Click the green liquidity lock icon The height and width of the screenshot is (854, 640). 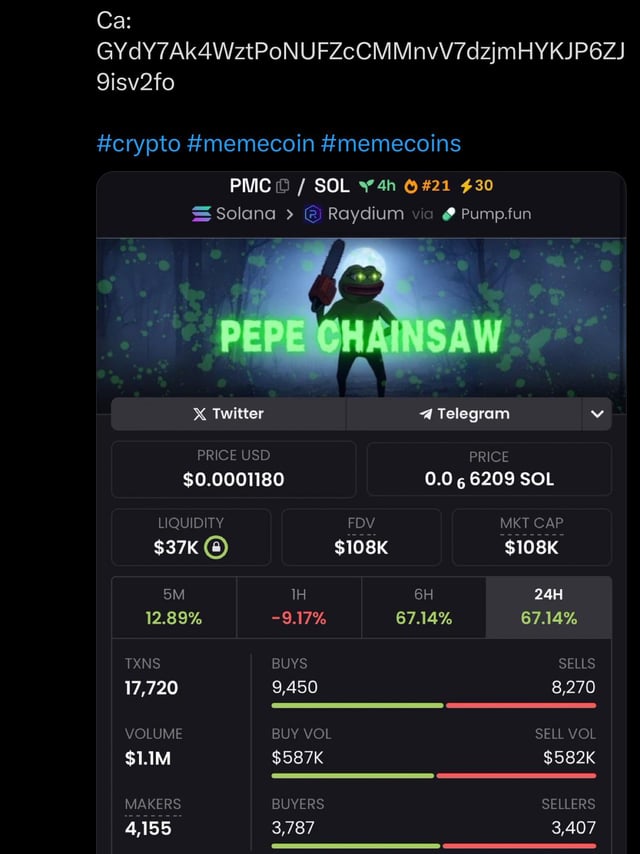point(216,547)
